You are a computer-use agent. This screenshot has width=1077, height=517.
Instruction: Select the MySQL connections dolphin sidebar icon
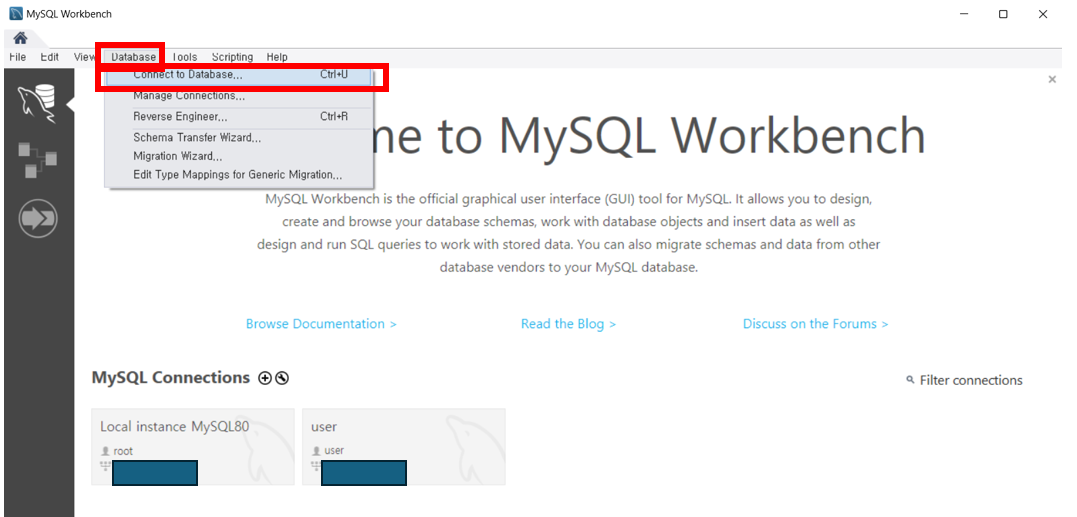37,103
